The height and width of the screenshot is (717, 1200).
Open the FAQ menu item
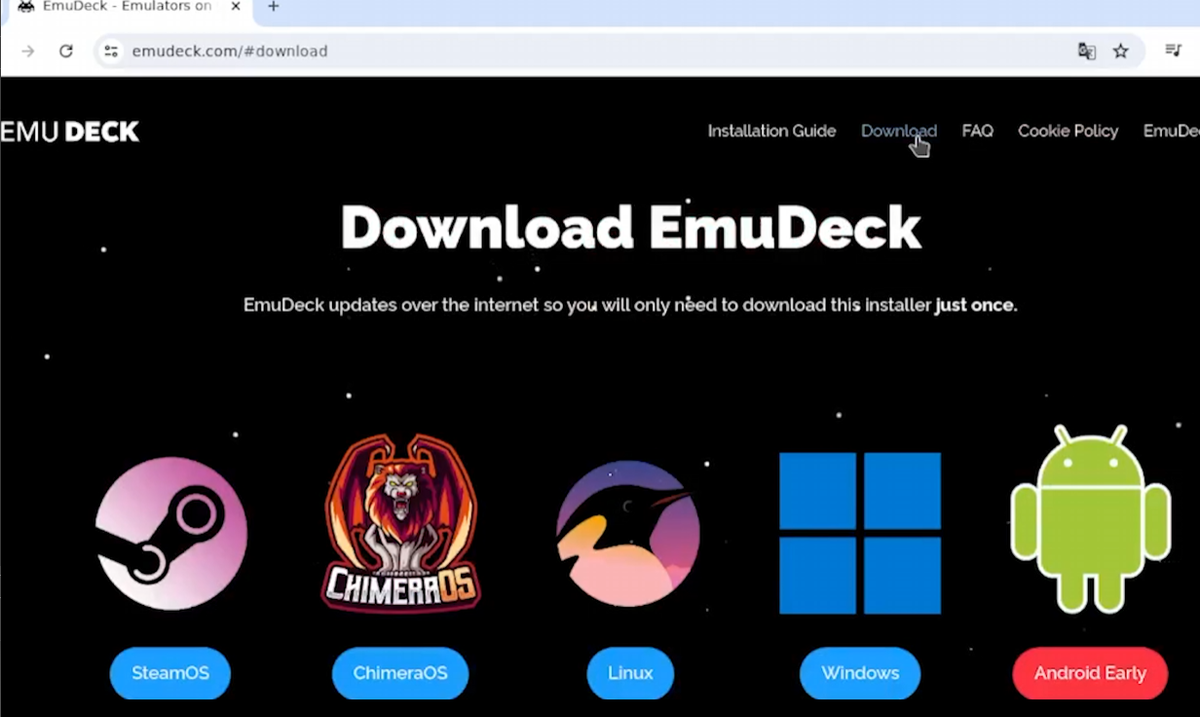977,131
